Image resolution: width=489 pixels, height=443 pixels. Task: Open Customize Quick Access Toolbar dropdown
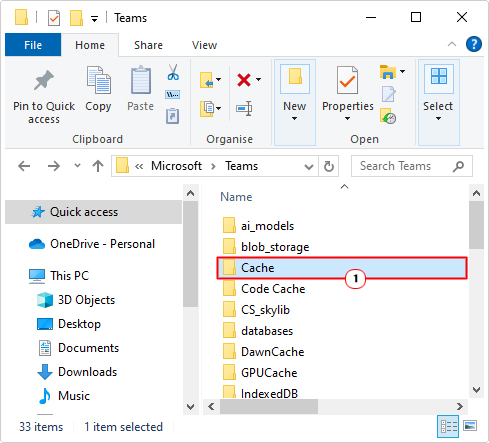click(95, 19)
